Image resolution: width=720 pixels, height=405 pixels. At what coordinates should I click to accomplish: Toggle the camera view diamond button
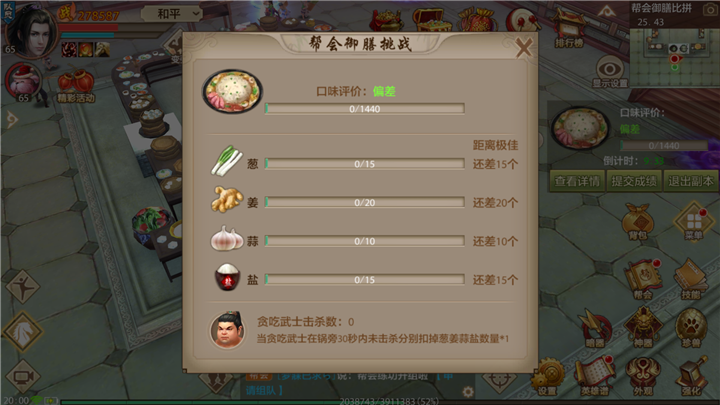[x=22, y=377]
